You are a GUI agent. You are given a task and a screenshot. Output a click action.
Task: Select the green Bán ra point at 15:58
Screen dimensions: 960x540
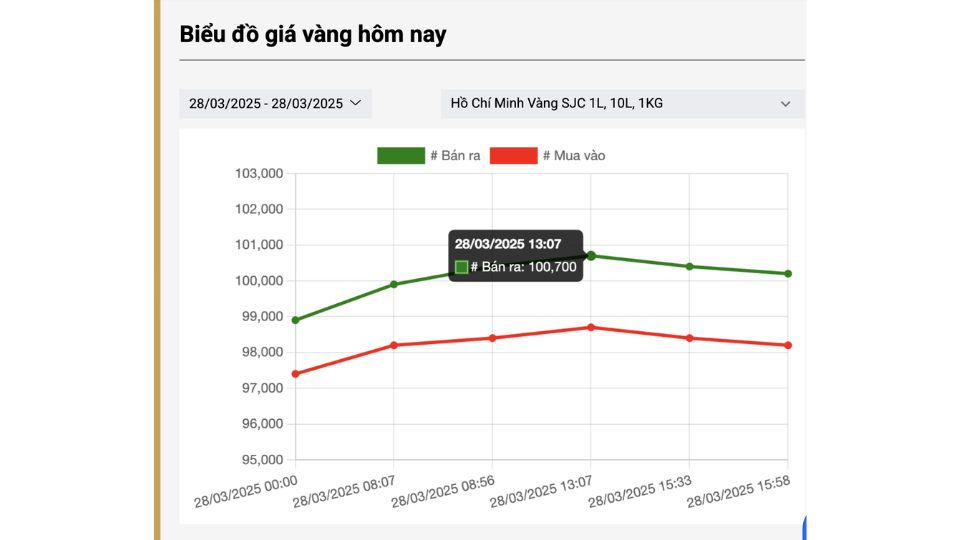pyautogui.click(x=788, y=274)
